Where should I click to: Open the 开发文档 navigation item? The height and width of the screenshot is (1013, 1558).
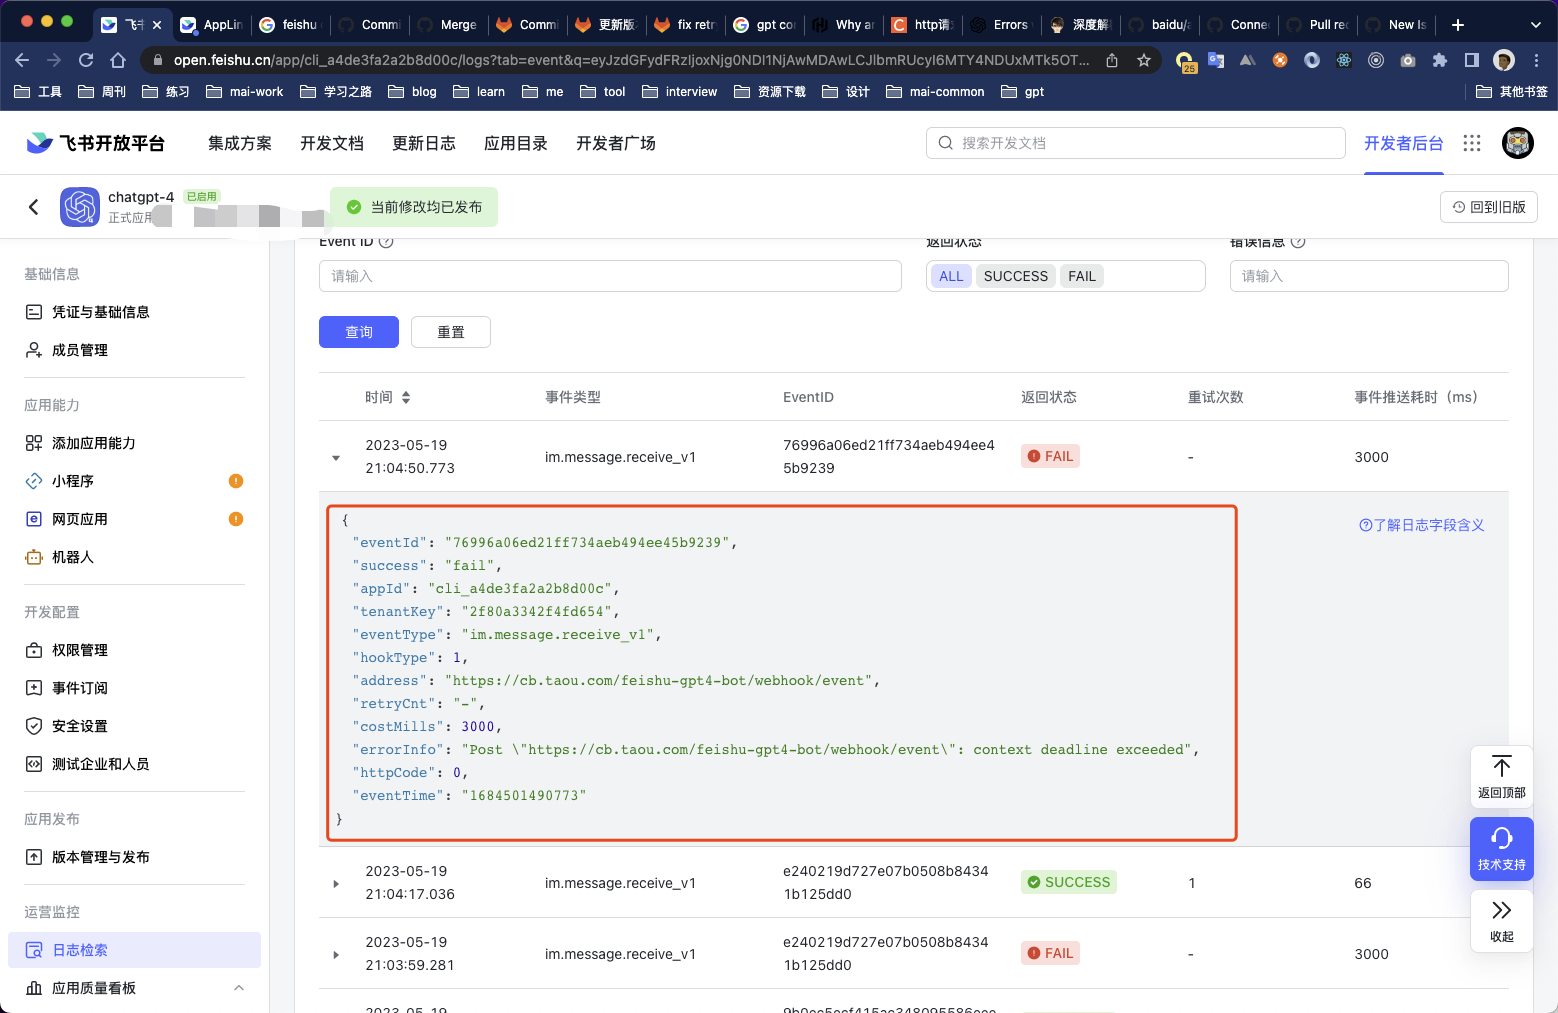pyautogui.click(x=332, y=143)
